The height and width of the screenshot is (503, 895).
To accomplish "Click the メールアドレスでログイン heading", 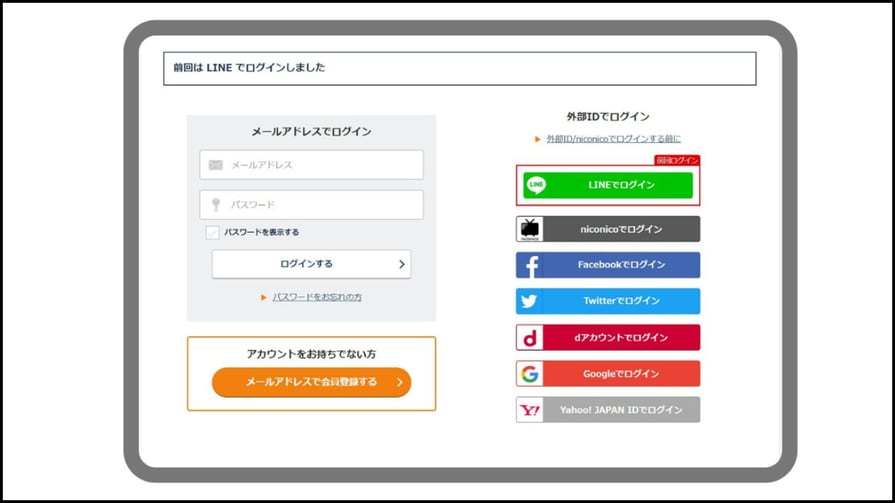I will [312, 132].
